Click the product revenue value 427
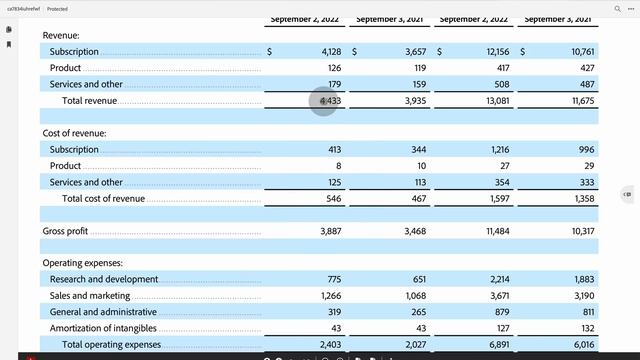The image size is (640, 360). point(587,68)
